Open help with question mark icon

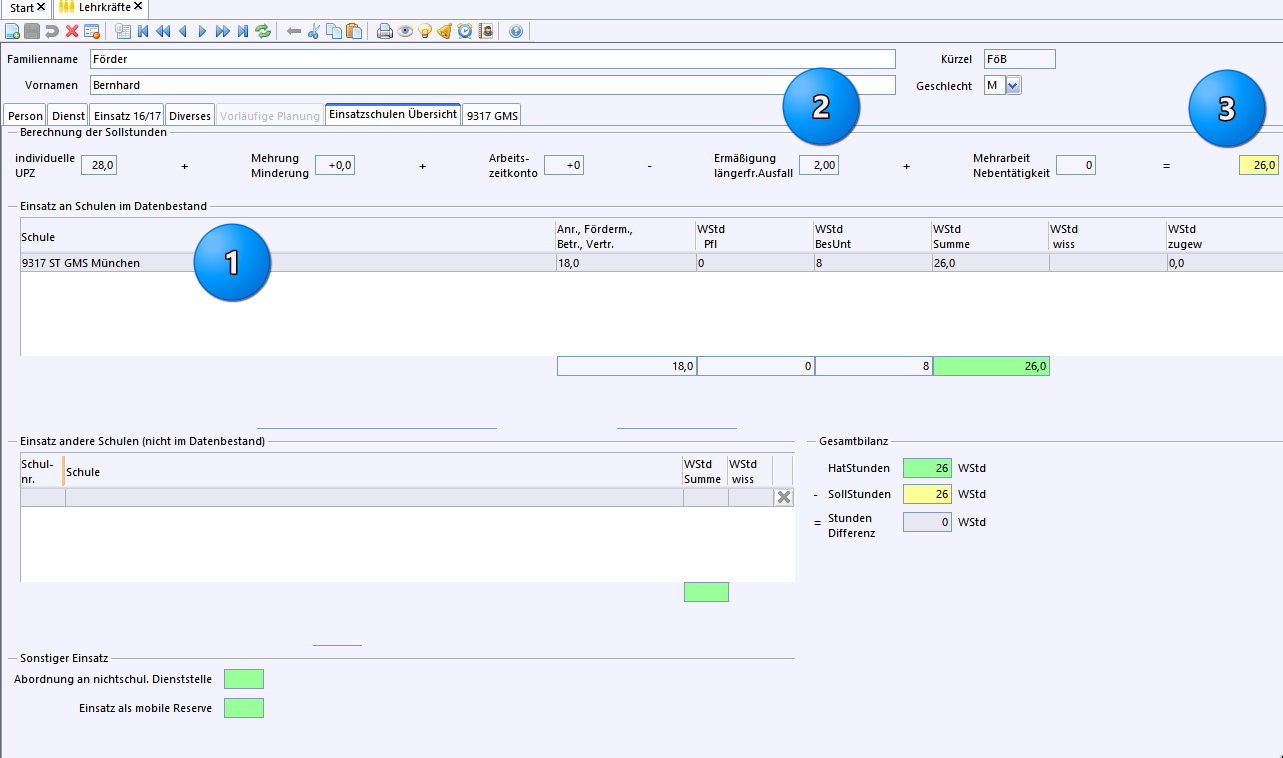(x=516, y=31)
